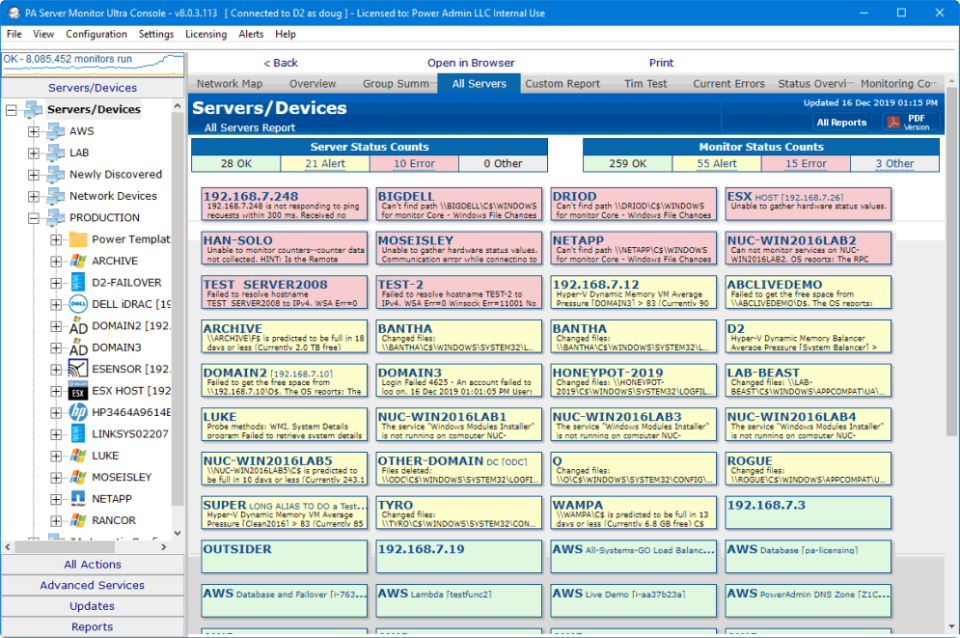Click the Active Directory icon beside DOMAIN2
The image size is (960, 638).
(x=77, y=324)
